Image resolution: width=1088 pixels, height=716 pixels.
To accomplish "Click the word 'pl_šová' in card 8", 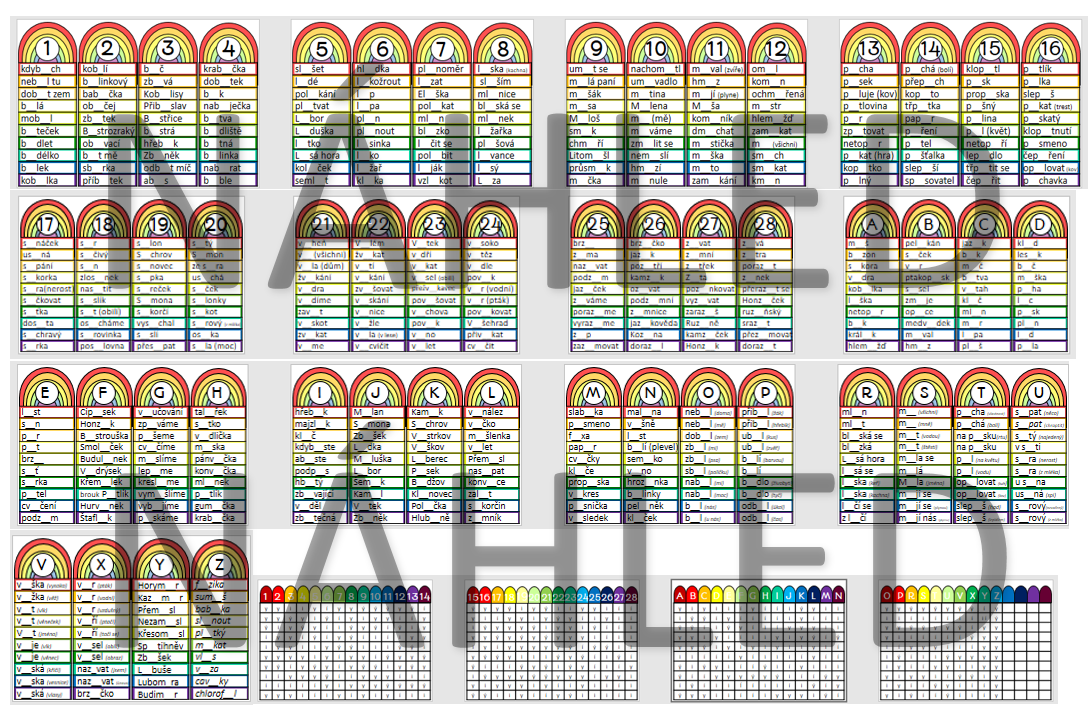I will pos(495,144).
